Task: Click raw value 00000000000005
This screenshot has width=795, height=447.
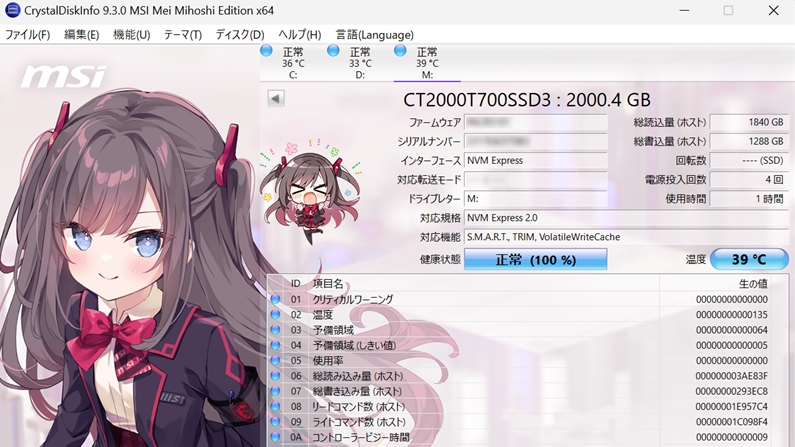Action: click(732, 345)
